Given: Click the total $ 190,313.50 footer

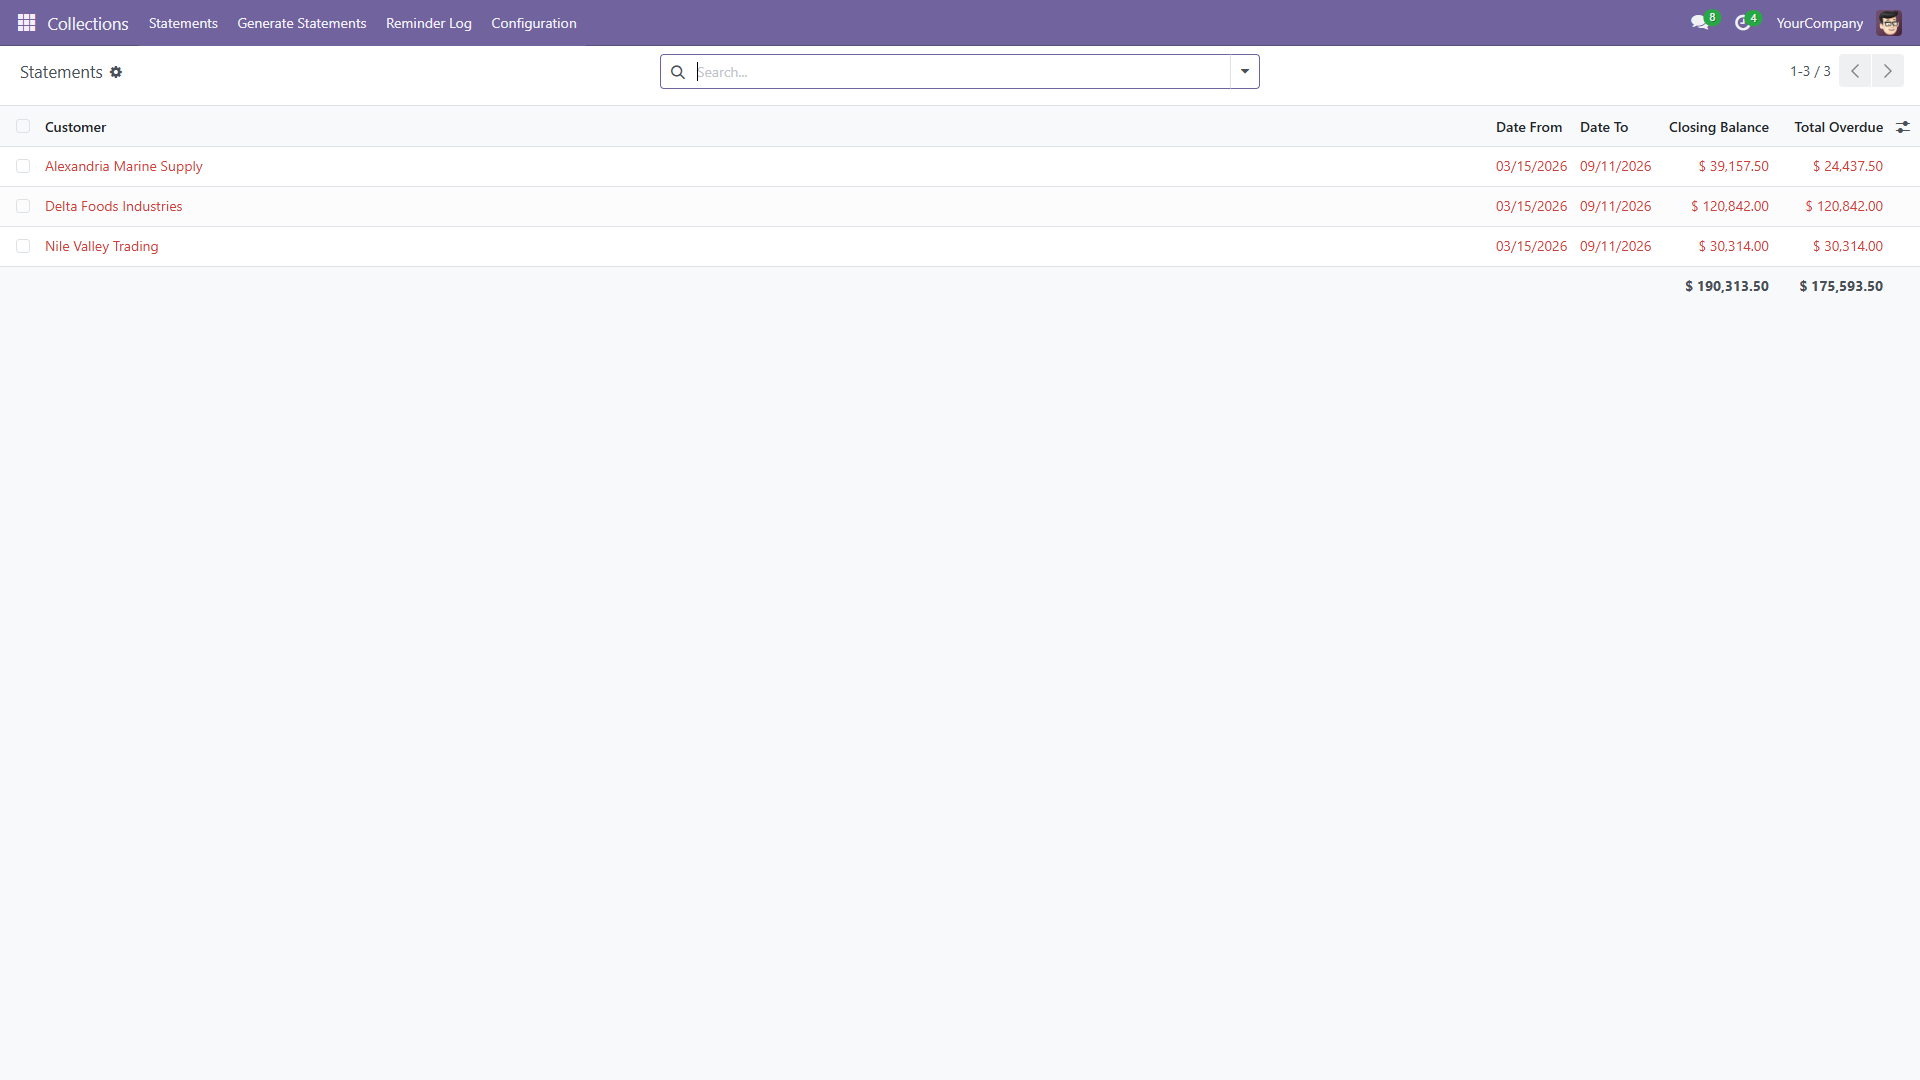Looking at the screenshot, I should tap(1727, 286).
